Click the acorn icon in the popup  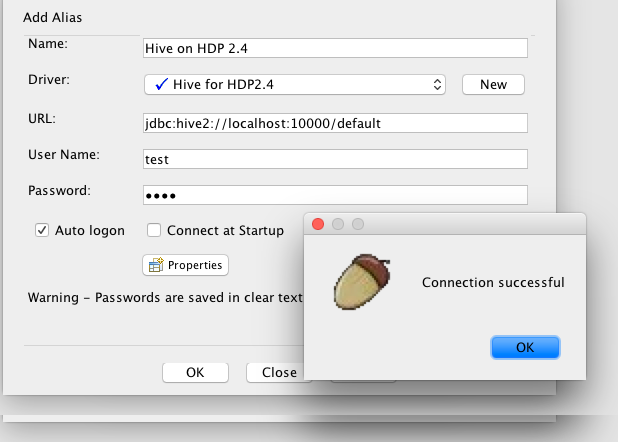click(362, 282)
